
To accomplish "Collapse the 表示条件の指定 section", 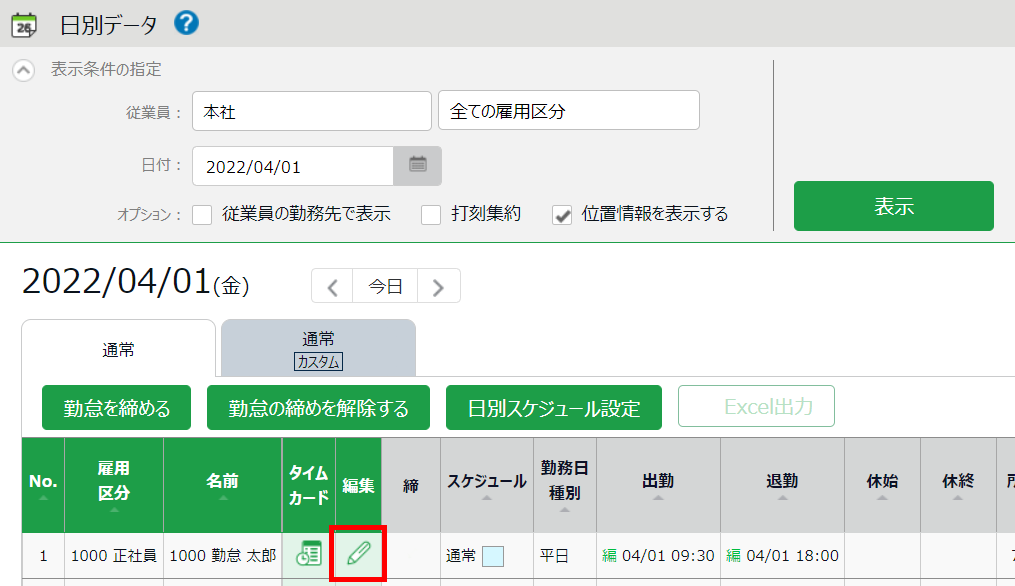I will tap(23, 71).
